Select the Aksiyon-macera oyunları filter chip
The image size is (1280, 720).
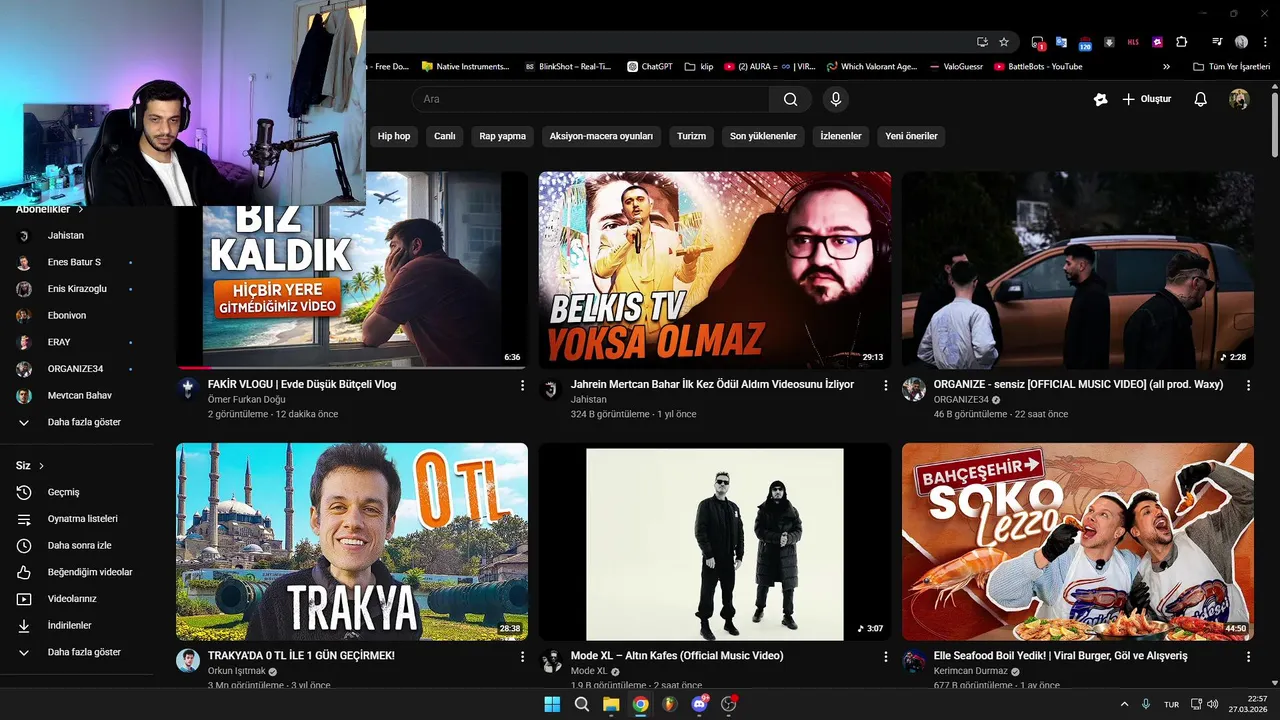coord(601,136)
